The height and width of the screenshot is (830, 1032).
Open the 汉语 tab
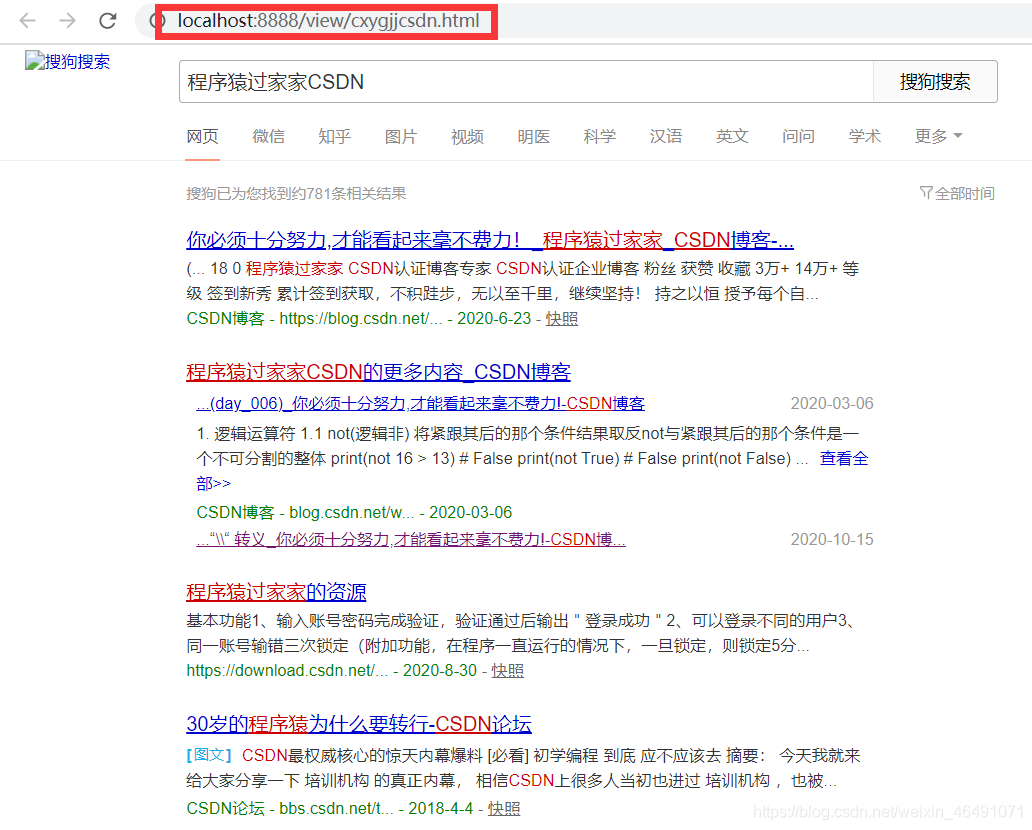pyautogui.click(x=666, y=136)
